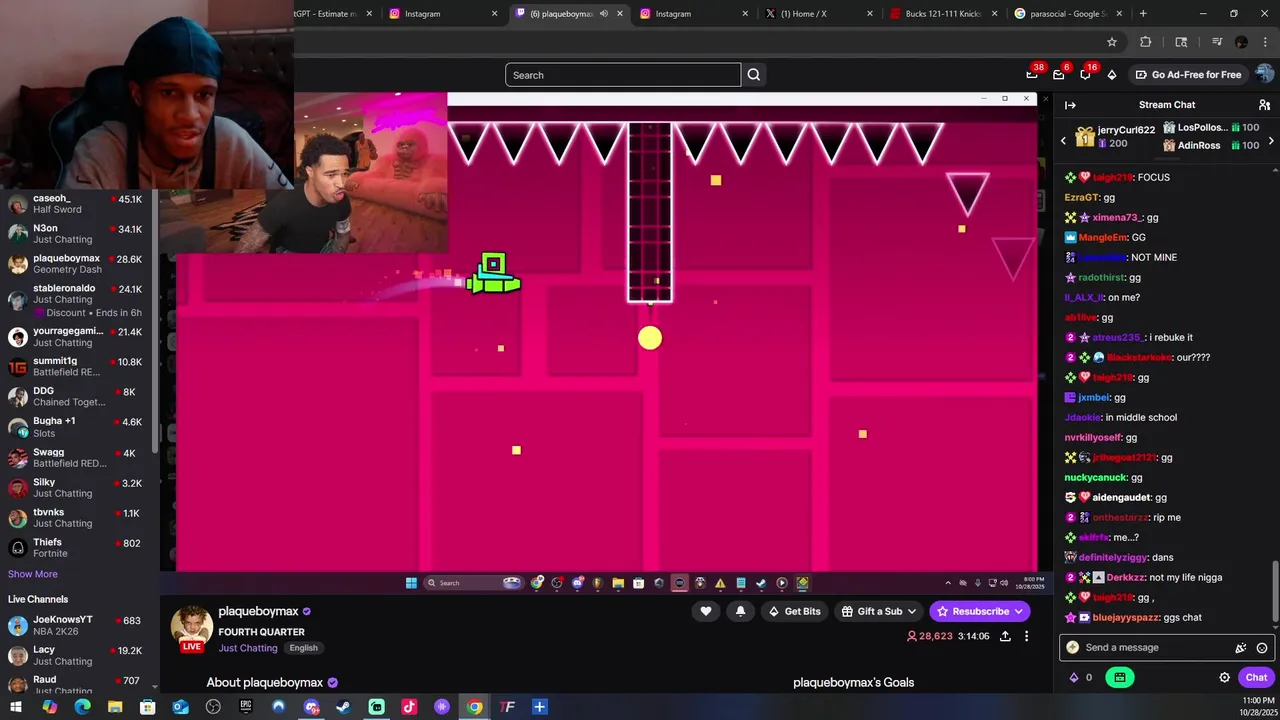Click the Chrome profile avatar

pos(1241,42)
